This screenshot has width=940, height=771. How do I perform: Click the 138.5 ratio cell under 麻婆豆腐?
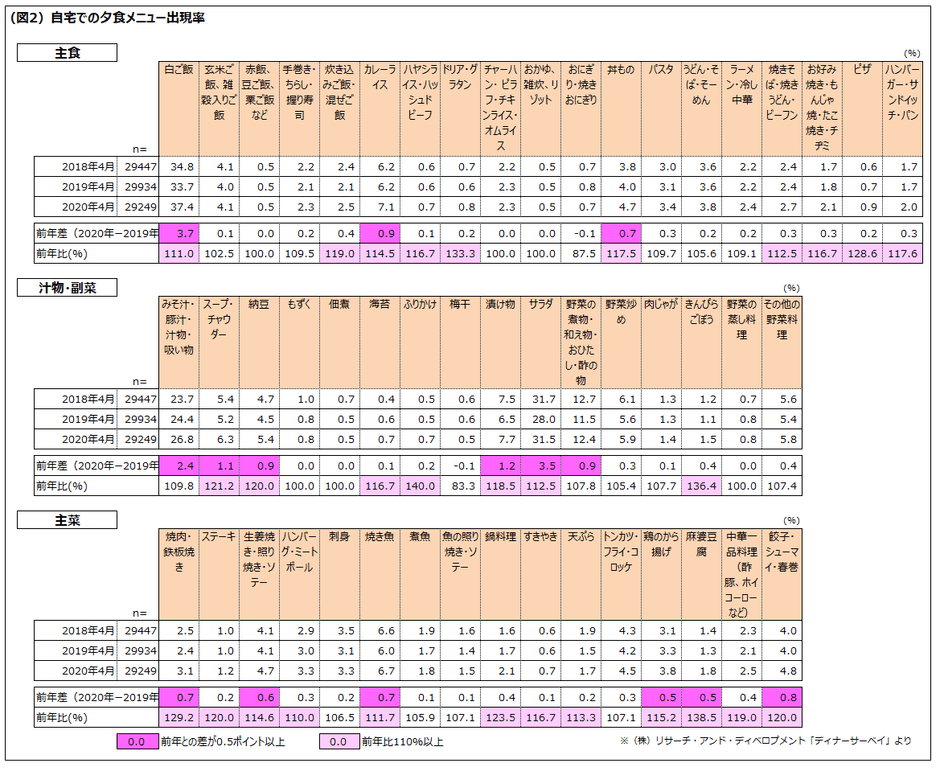pos(701,718)
